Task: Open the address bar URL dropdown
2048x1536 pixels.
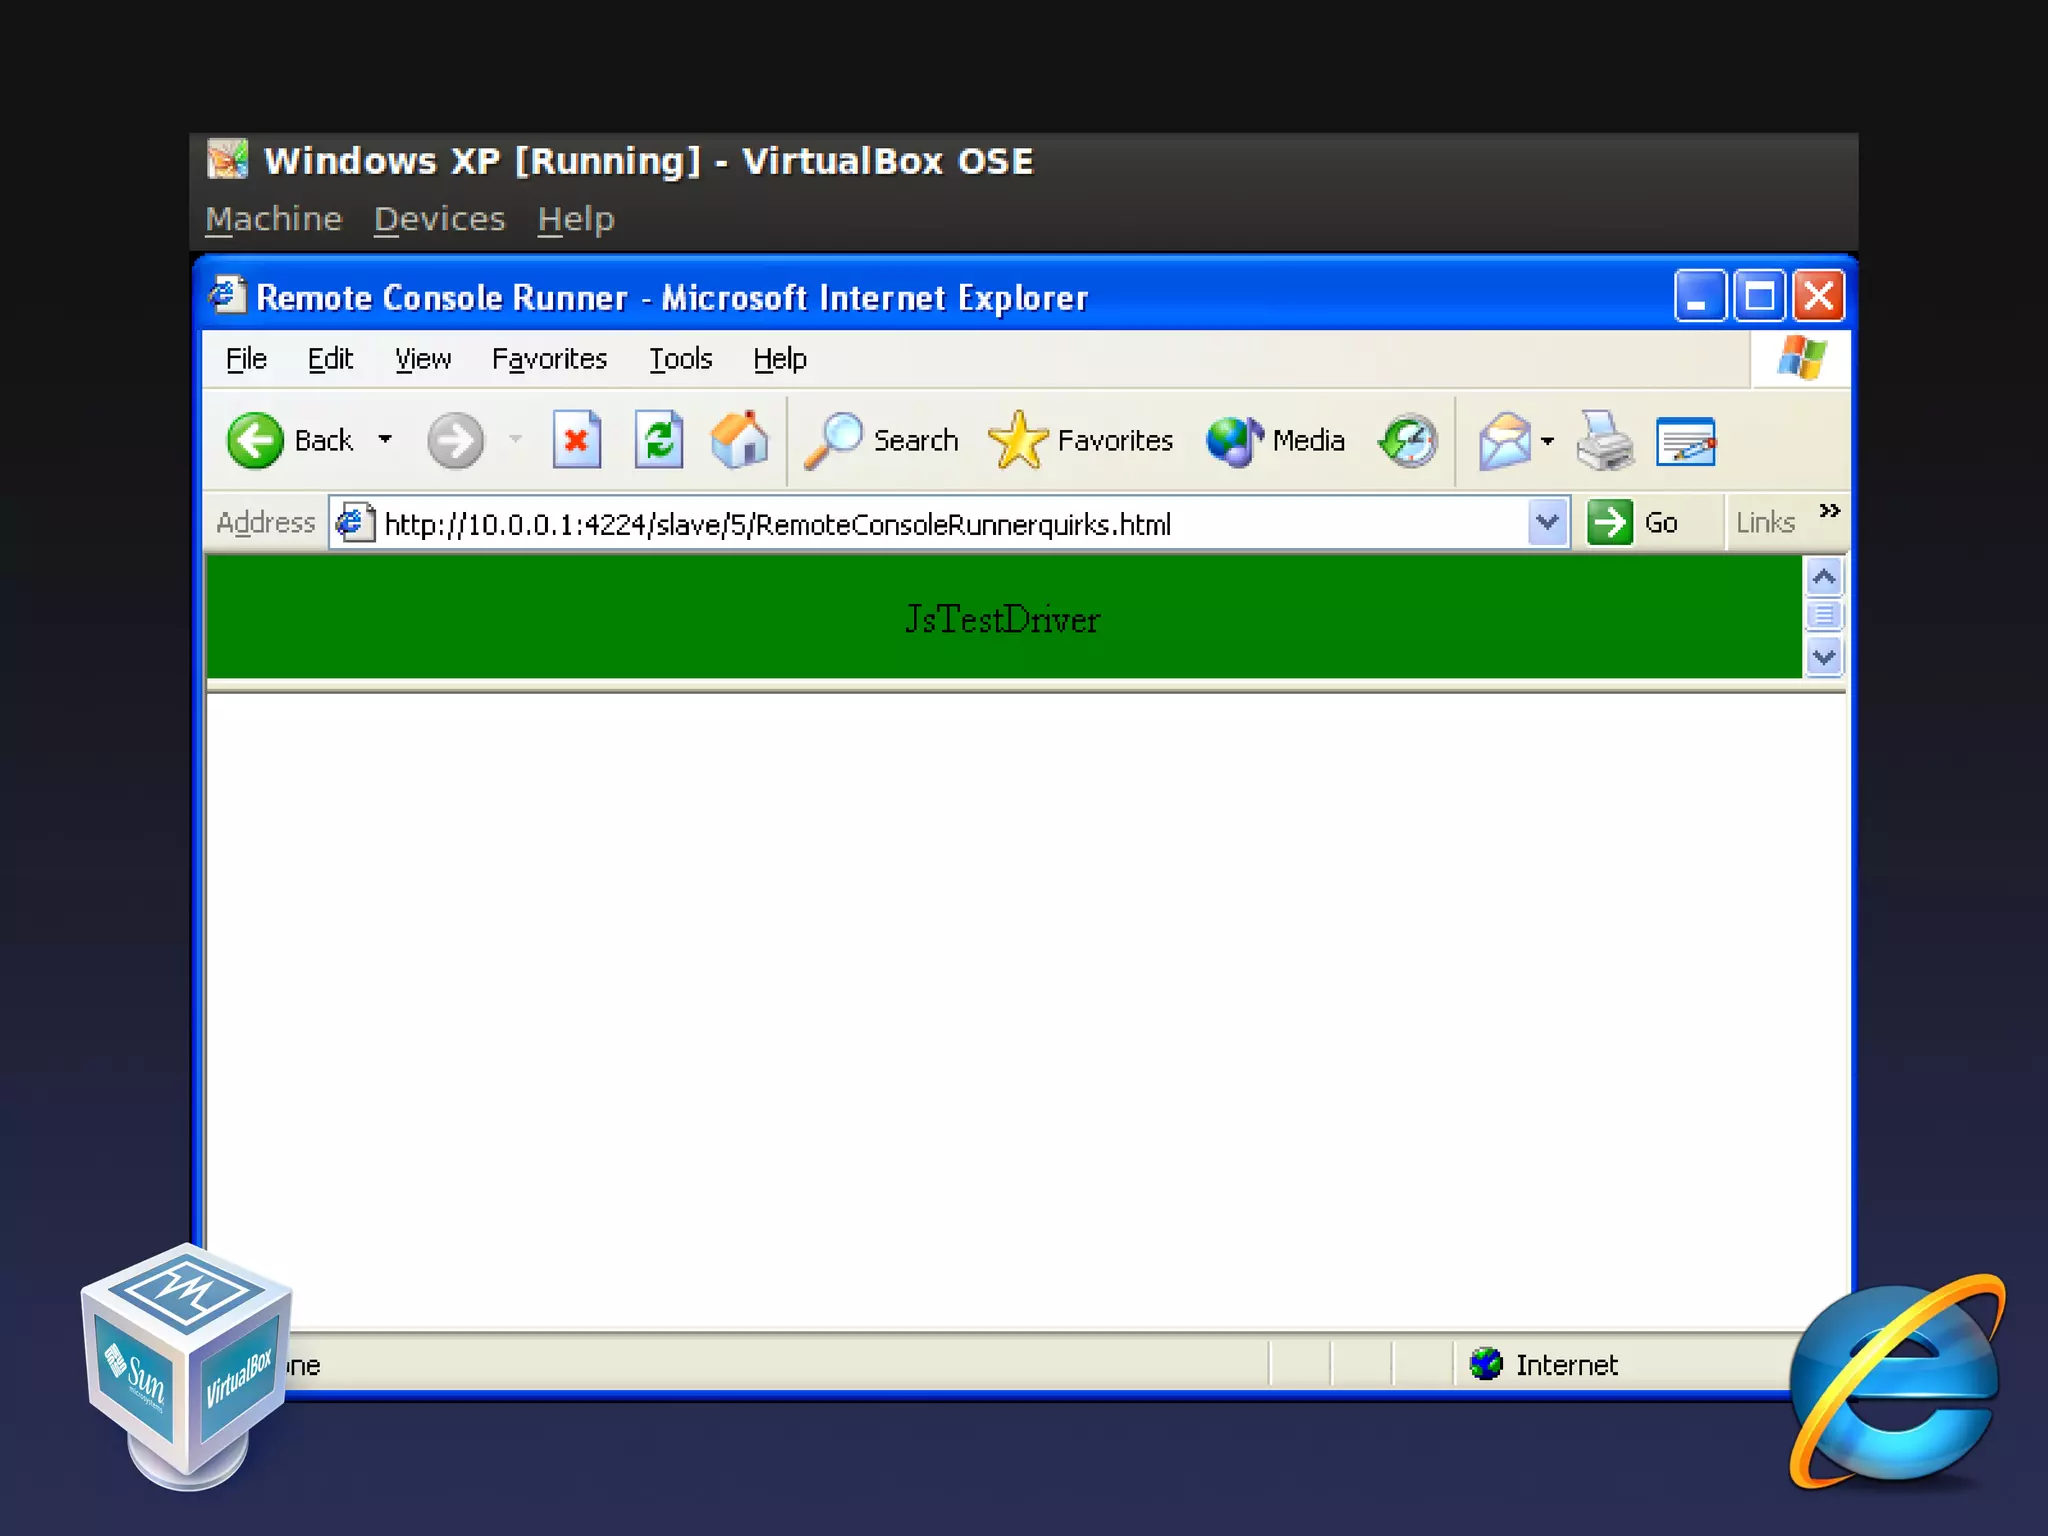Action: point(1547,522)
